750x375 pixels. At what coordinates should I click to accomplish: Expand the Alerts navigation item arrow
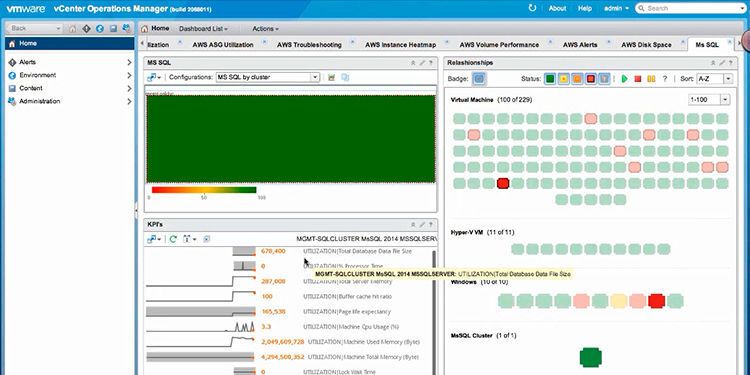point(129,62)
